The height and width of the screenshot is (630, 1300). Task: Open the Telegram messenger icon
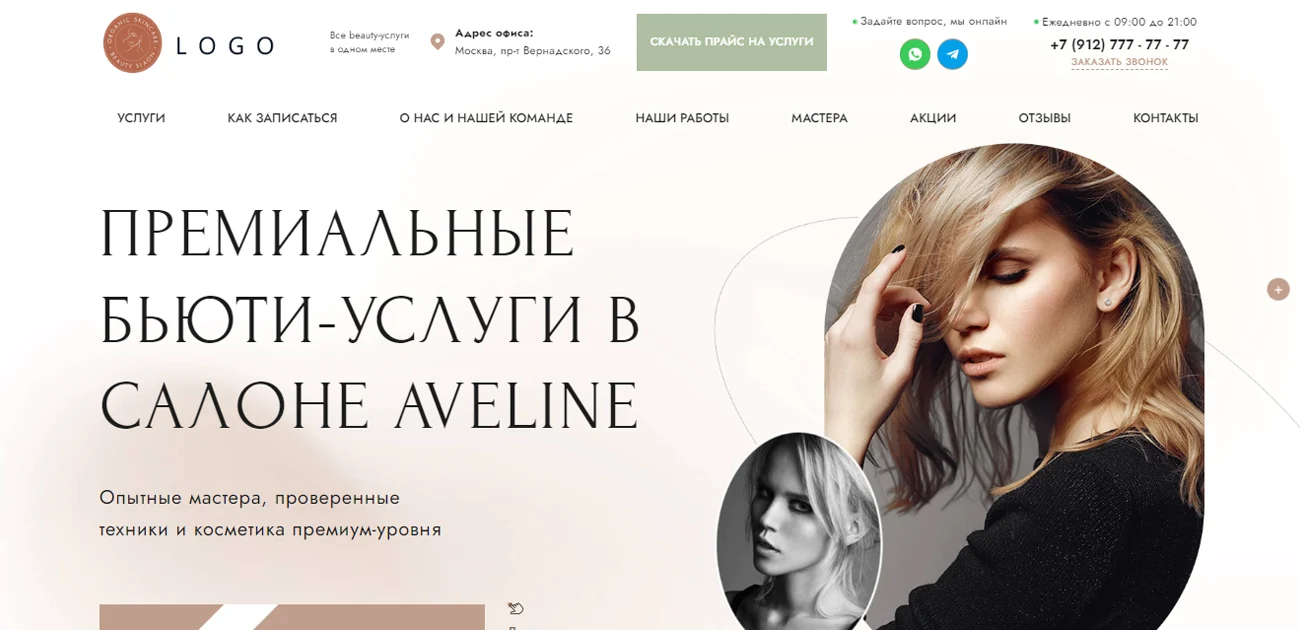click(x=952, y=54)
